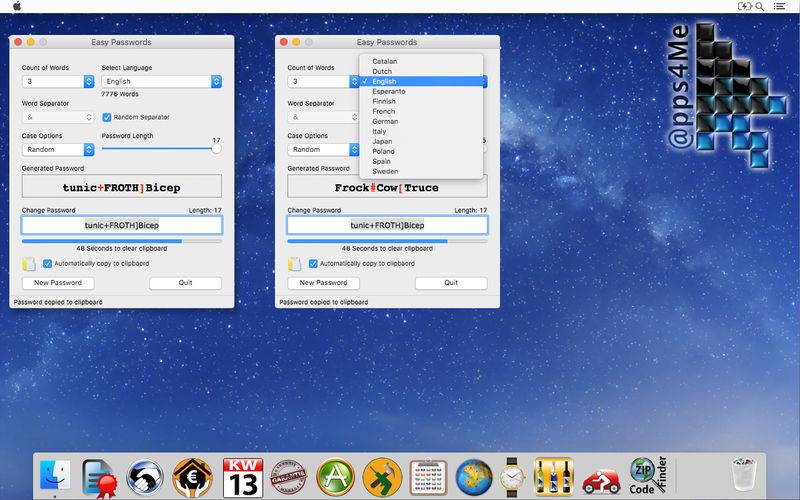The width and height of the screenshot is (800, 500).
Task: Toggle Random Separator checkbox in the left window
Action: pos(107,117)
